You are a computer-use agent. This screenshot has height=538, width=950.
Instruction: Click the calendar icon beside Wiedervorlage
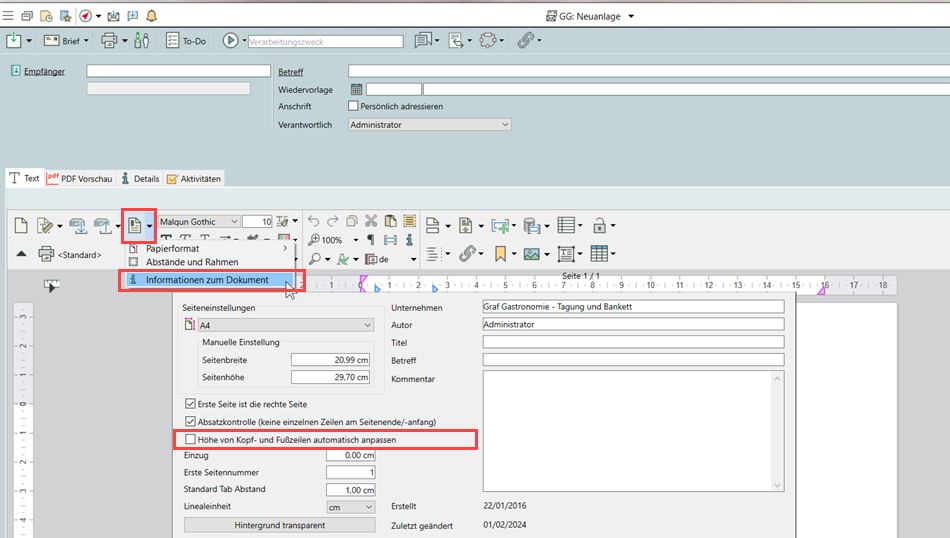pos(356,90)
